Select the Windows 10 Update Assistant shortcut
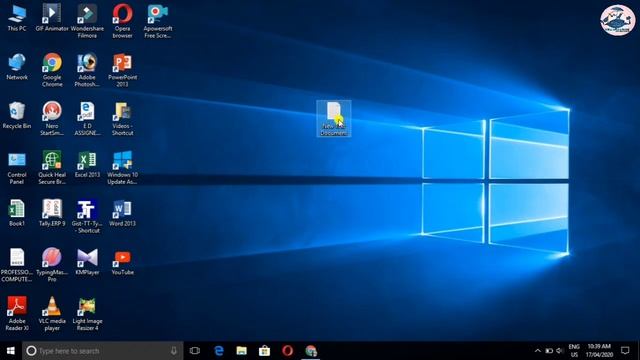This screenshot has height=360, width=640. [x=122, y=168]
